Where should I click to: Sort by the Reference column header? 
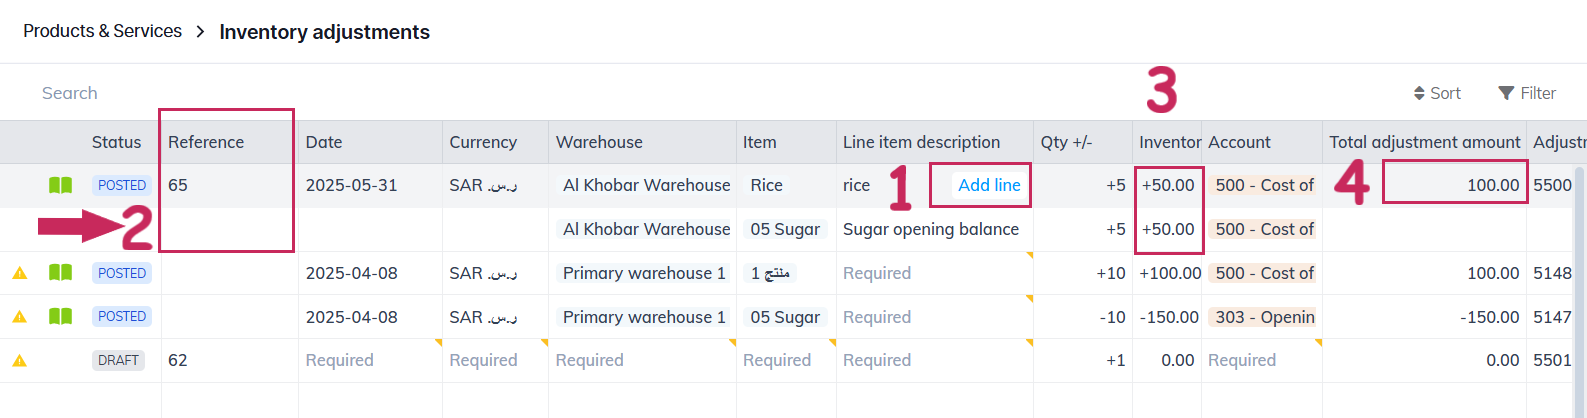[x=206, y=142]
